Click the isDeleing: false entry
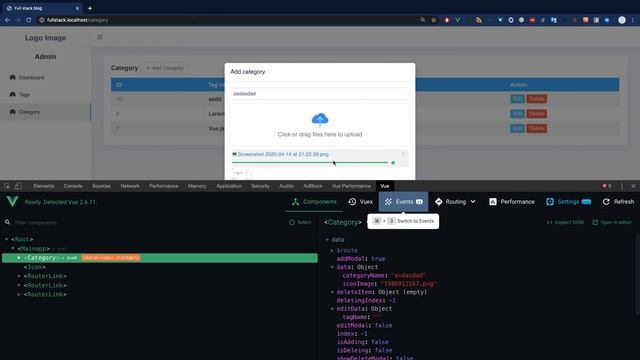 point(364,350)
